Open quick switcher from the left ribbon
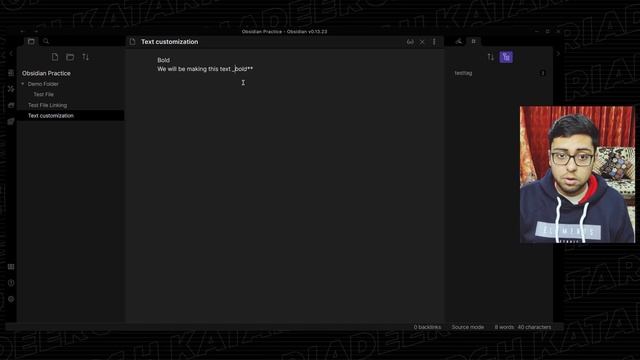640x360 pixels. [11, 73]
